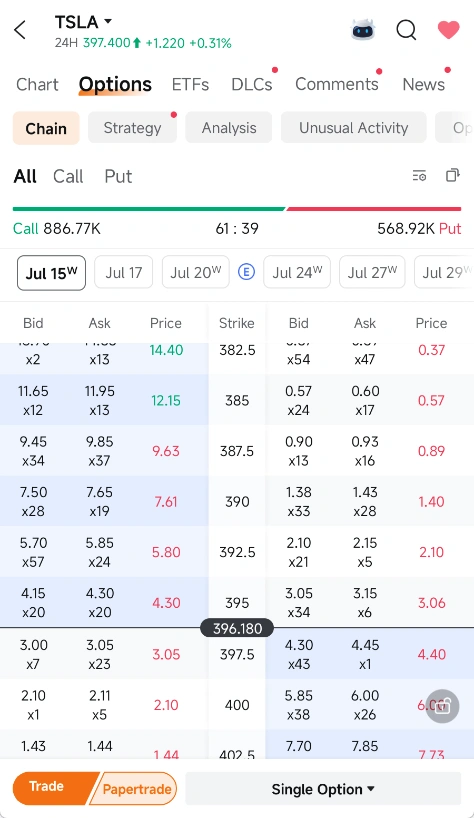Open the robot AI assistant icon

click(363, 30)
